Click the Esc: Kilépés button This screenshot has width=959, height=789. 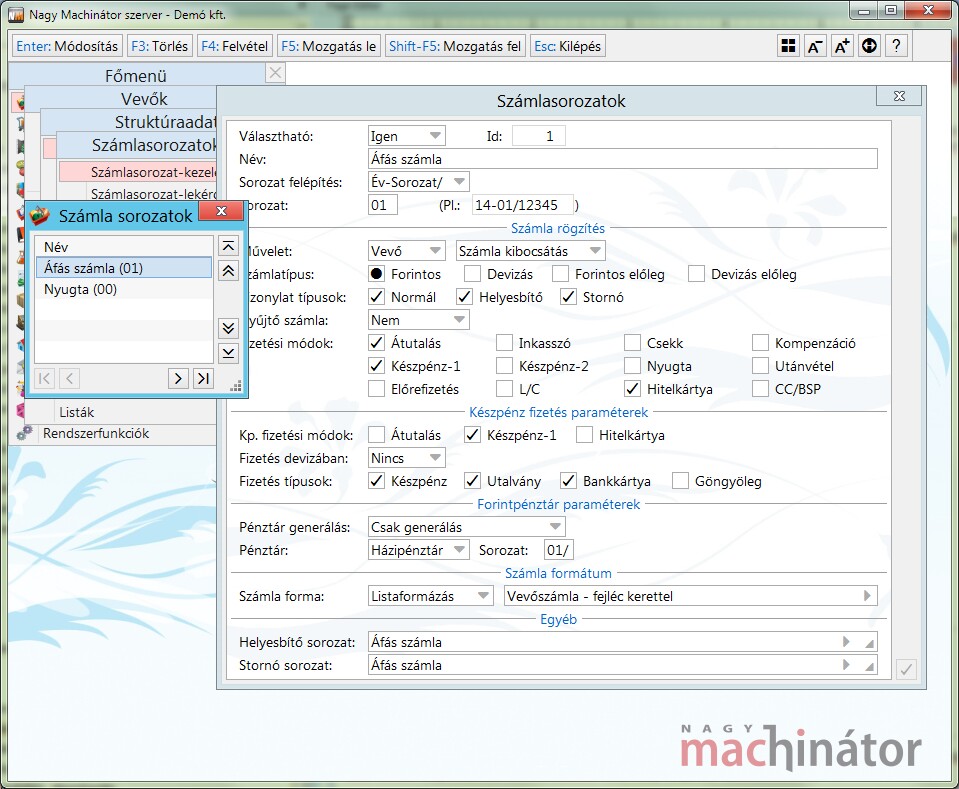[567, 46]
